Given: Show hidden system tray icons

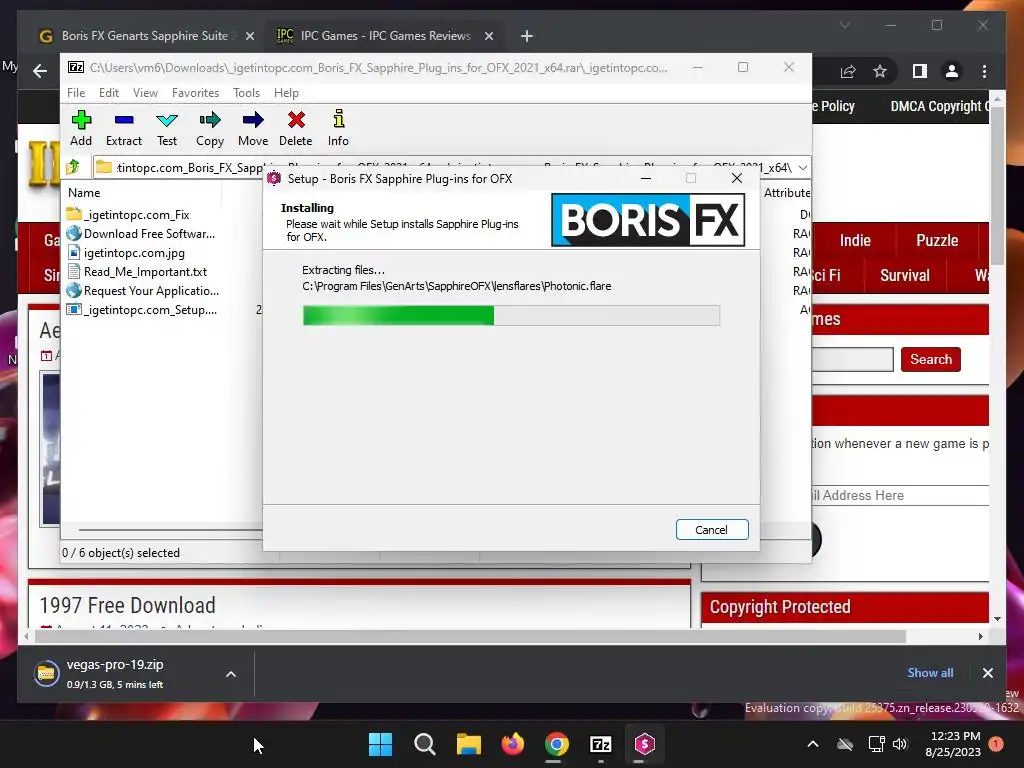Looking at the screenshot, I should [x=812, y=744].
